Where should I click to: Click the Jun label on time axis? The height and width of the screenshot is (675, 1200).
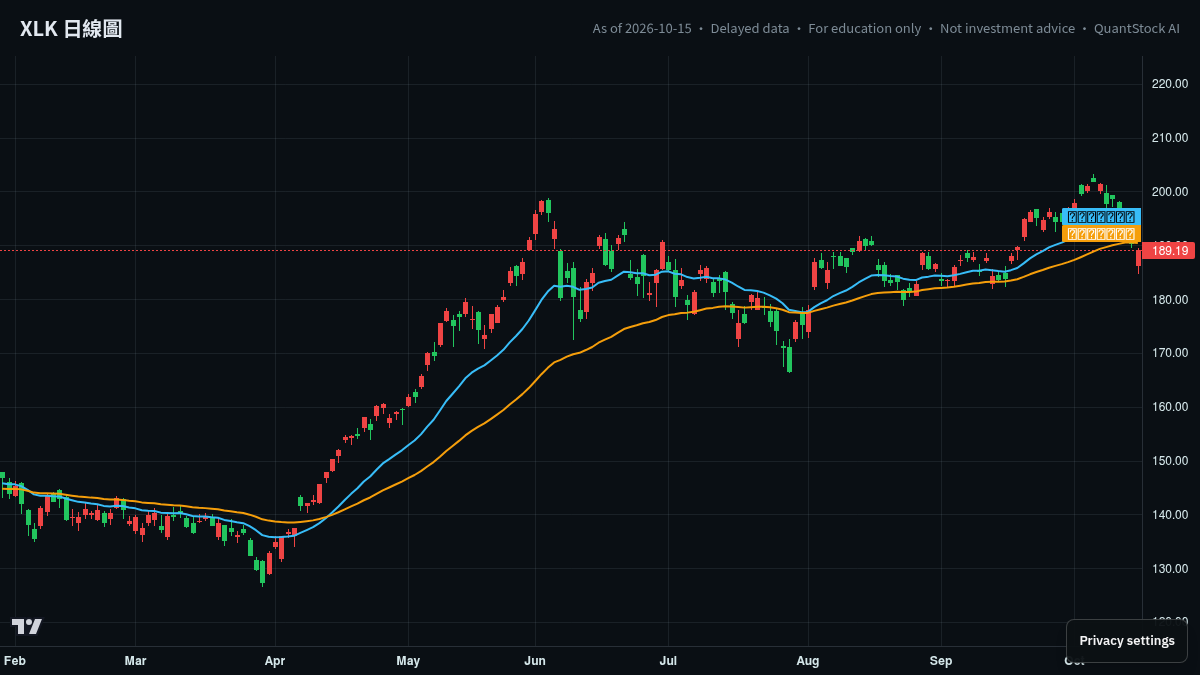(535, 661)
